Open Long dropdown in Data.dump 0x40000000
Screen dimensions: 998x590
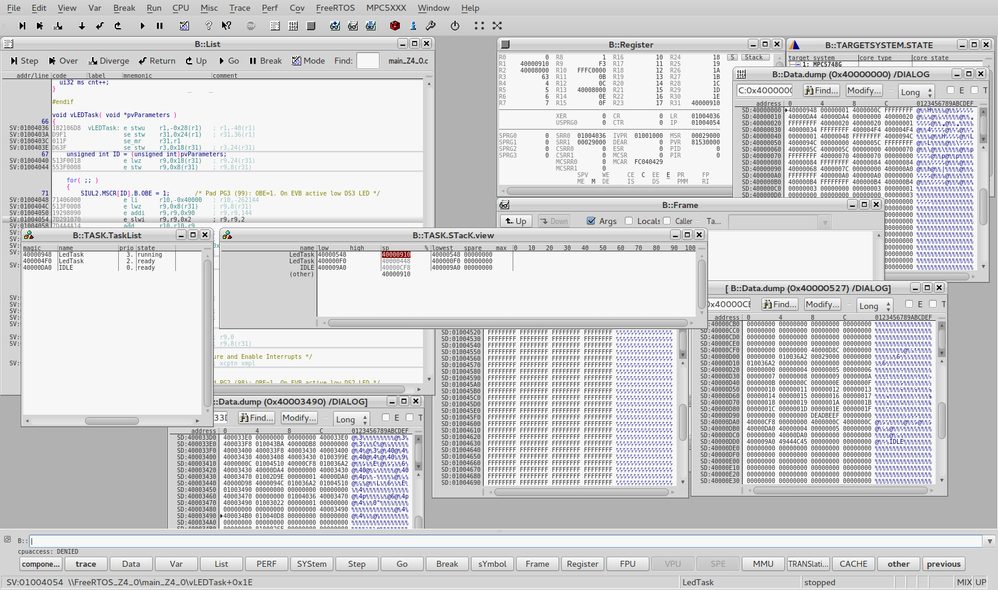917,92
